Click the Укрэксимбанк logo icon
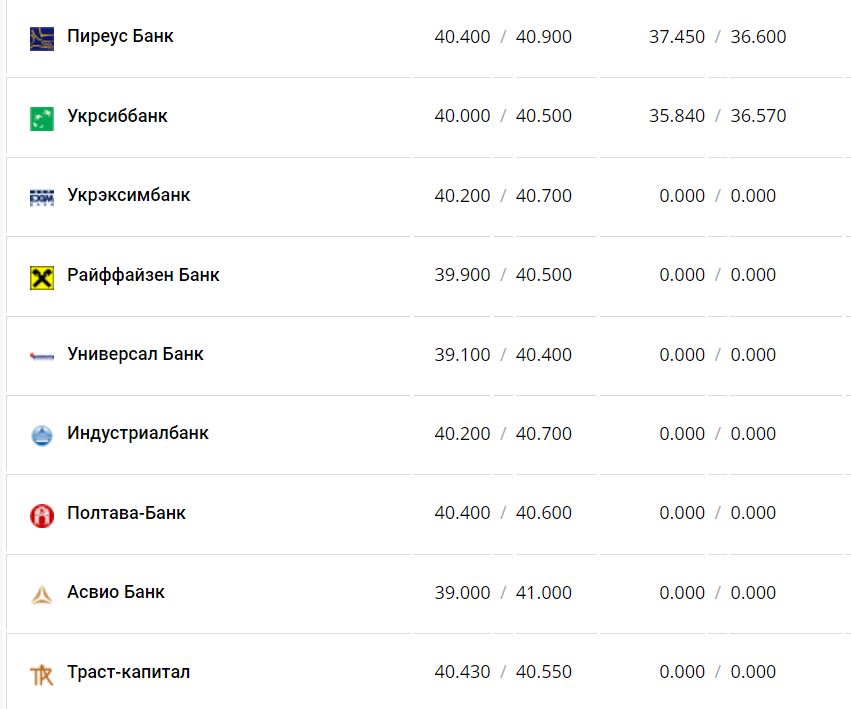 click(x=41, y=197)
